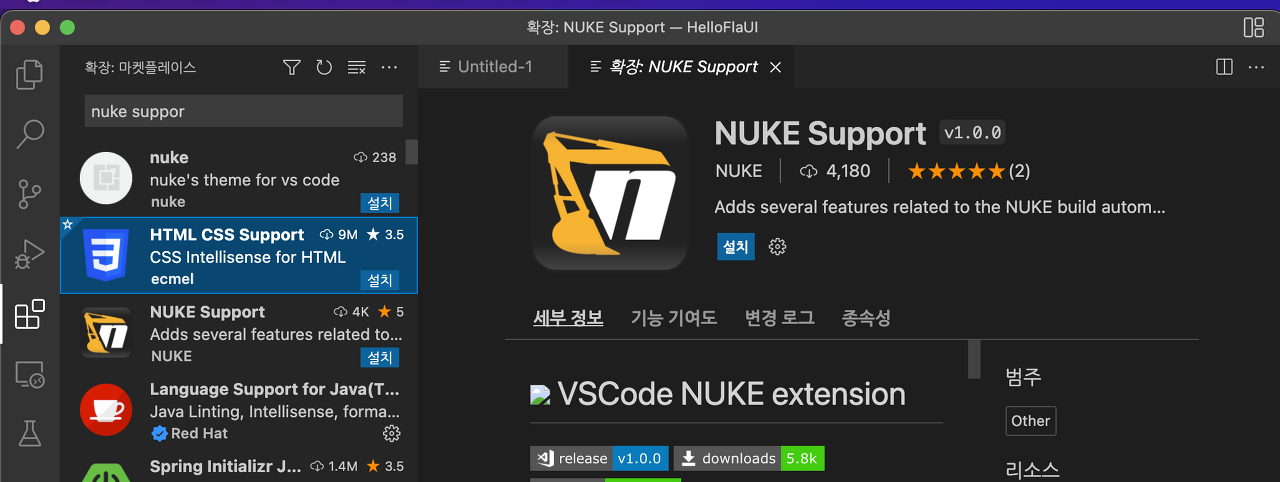Click the 4,180 install count
1280x482 pixels.
tap(836, 171)
